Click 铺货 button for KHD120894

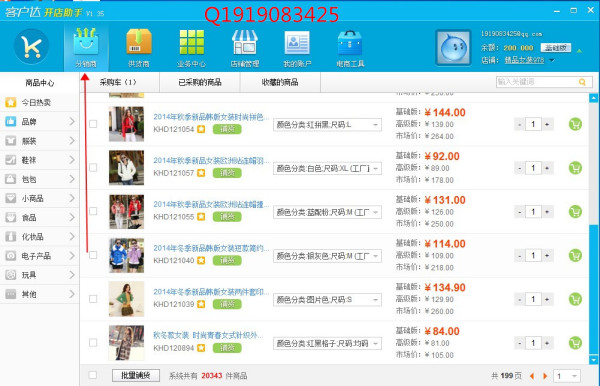pos(227,348)
